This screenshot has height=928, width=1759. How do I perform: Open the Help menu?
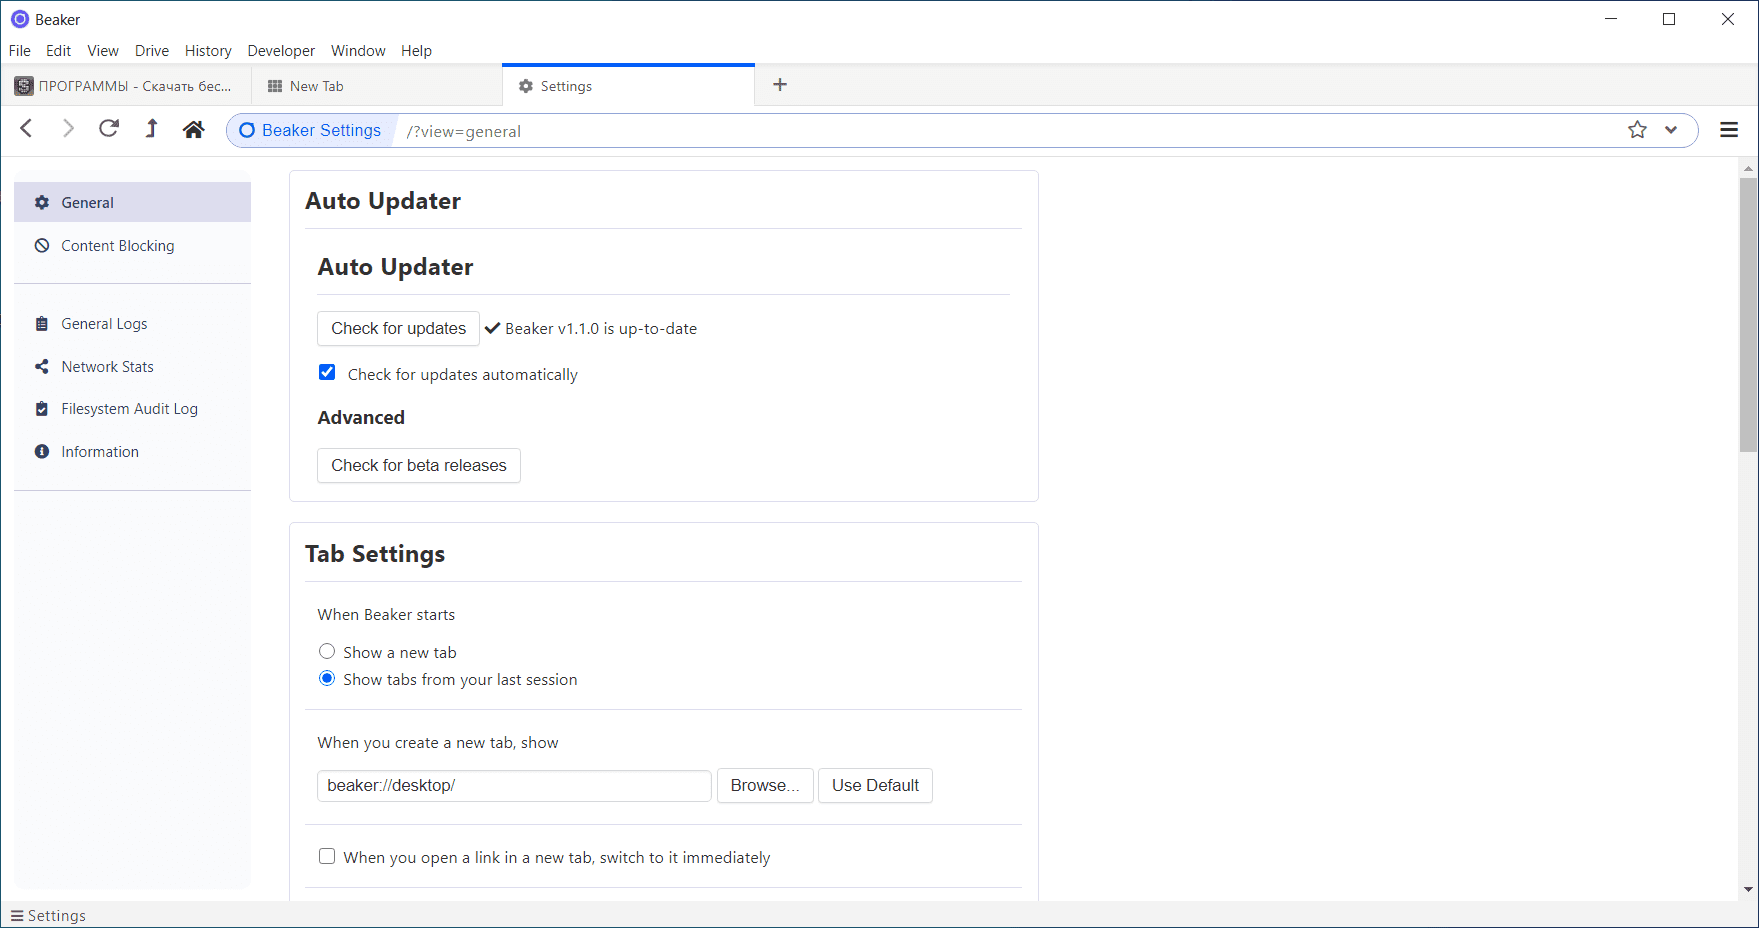(417, 51)
